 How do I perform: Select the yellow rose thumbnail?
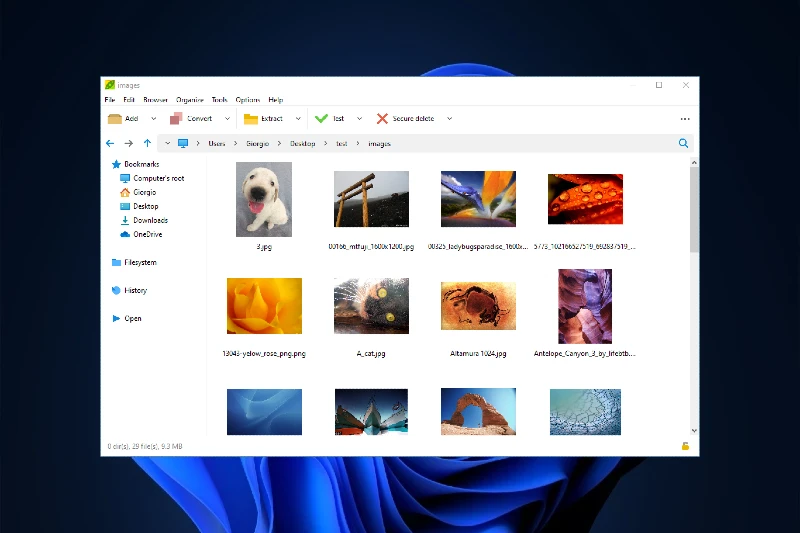coord(264,306)
